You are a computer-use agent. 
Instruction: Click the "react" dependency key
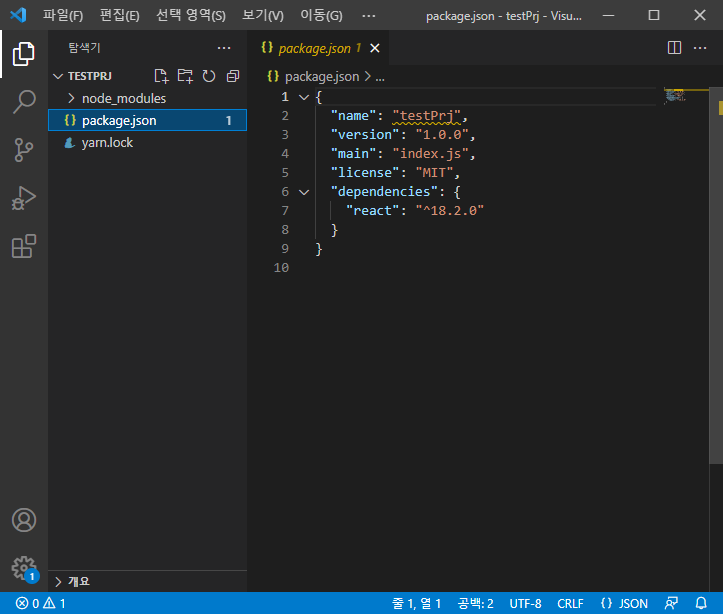pyautogui.click(x=372, y=211)
